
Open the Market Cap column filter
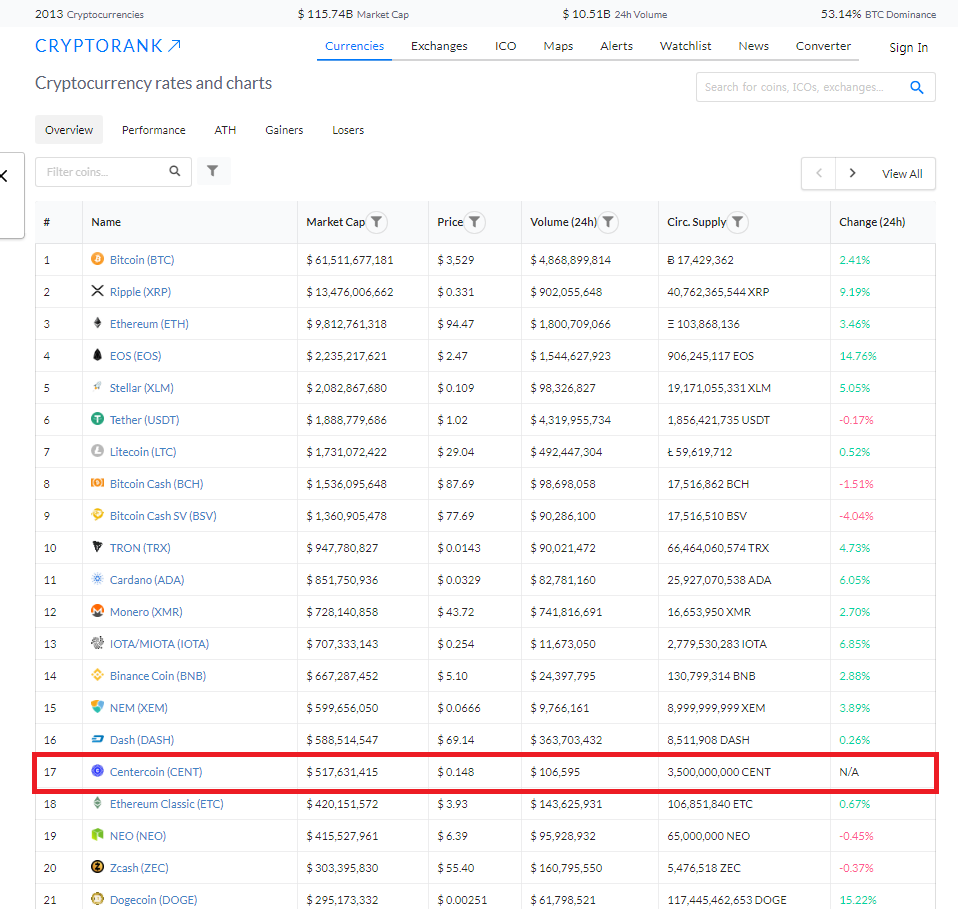coord(377,222)
